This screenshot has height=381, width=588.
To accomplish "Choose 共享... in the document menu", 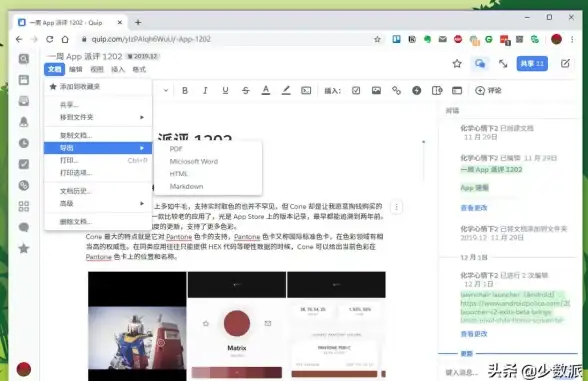I will 98,105.
